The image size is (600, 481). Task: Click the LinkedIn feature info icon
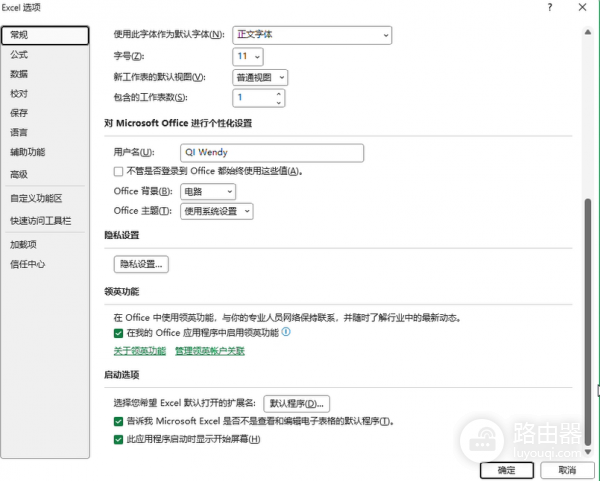pos(286,332)
